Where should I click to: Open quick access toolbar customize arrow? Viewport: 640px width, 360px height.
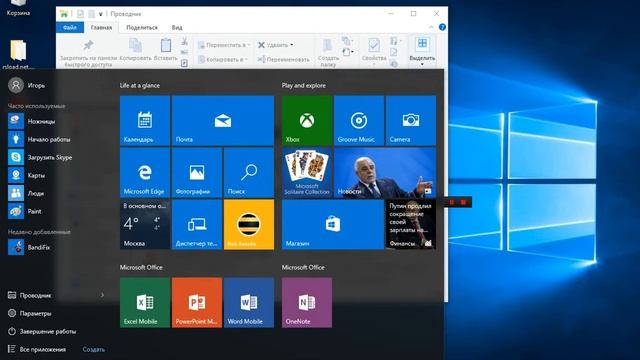(x=100, y=14)
